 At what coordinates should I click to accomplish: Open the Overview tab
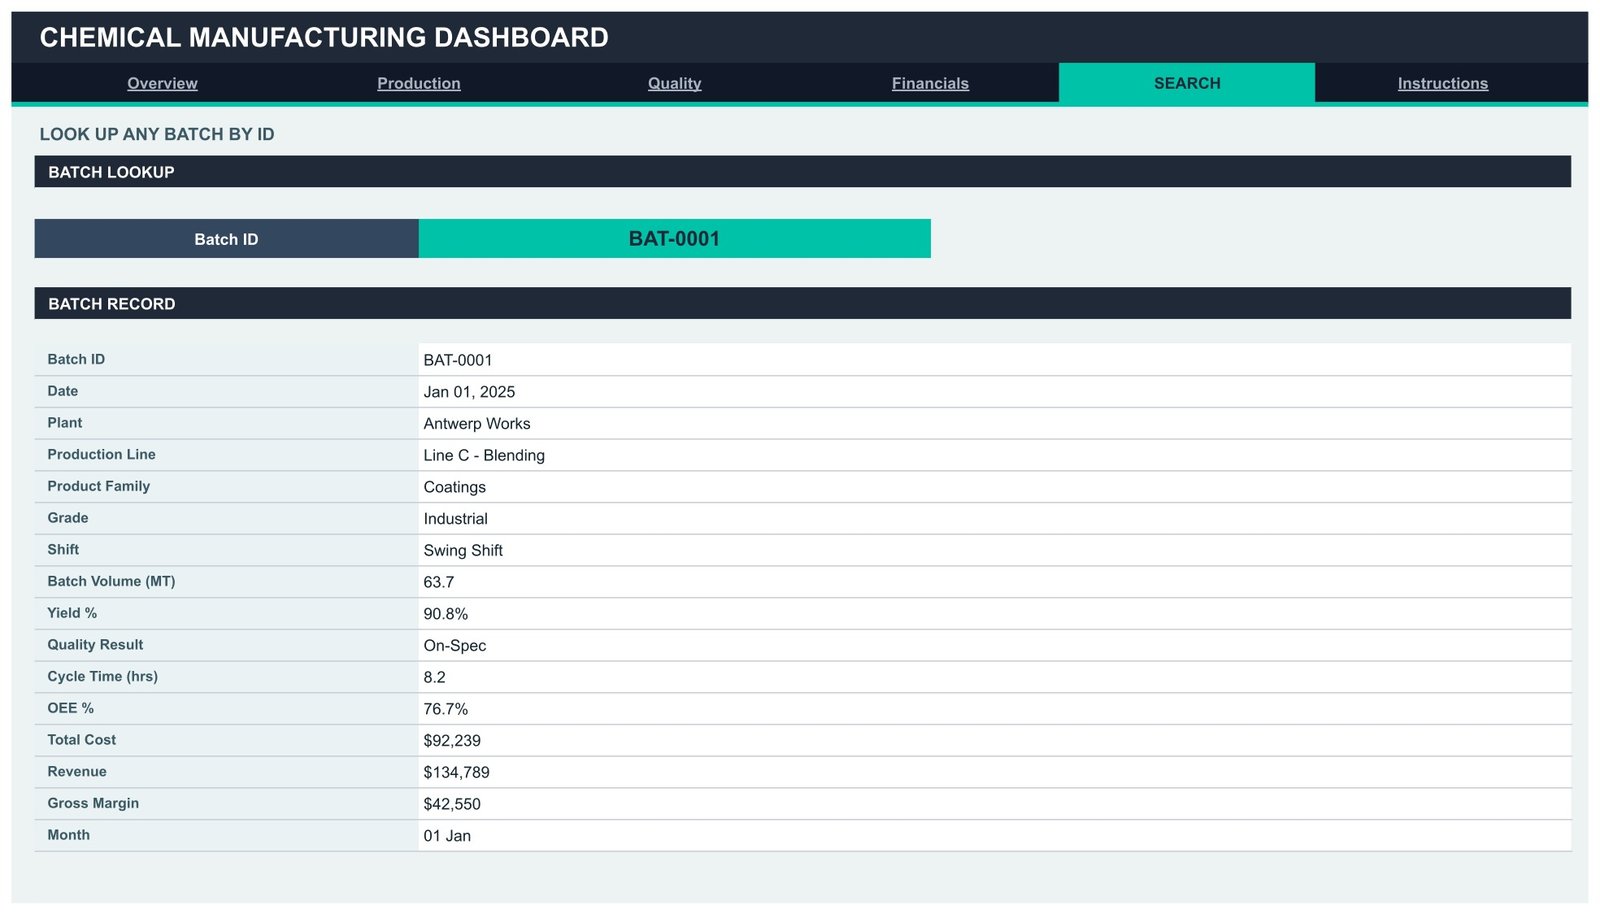coord(162,83)
